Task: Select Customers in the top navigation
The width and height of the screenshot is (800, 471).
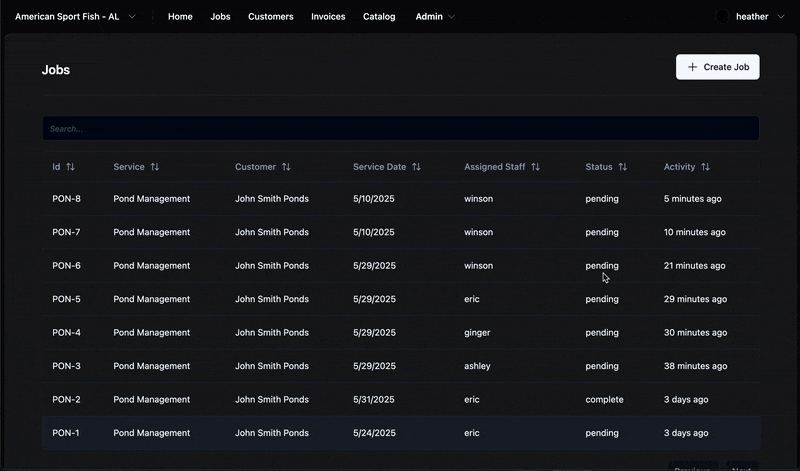Action: point(270,17)
